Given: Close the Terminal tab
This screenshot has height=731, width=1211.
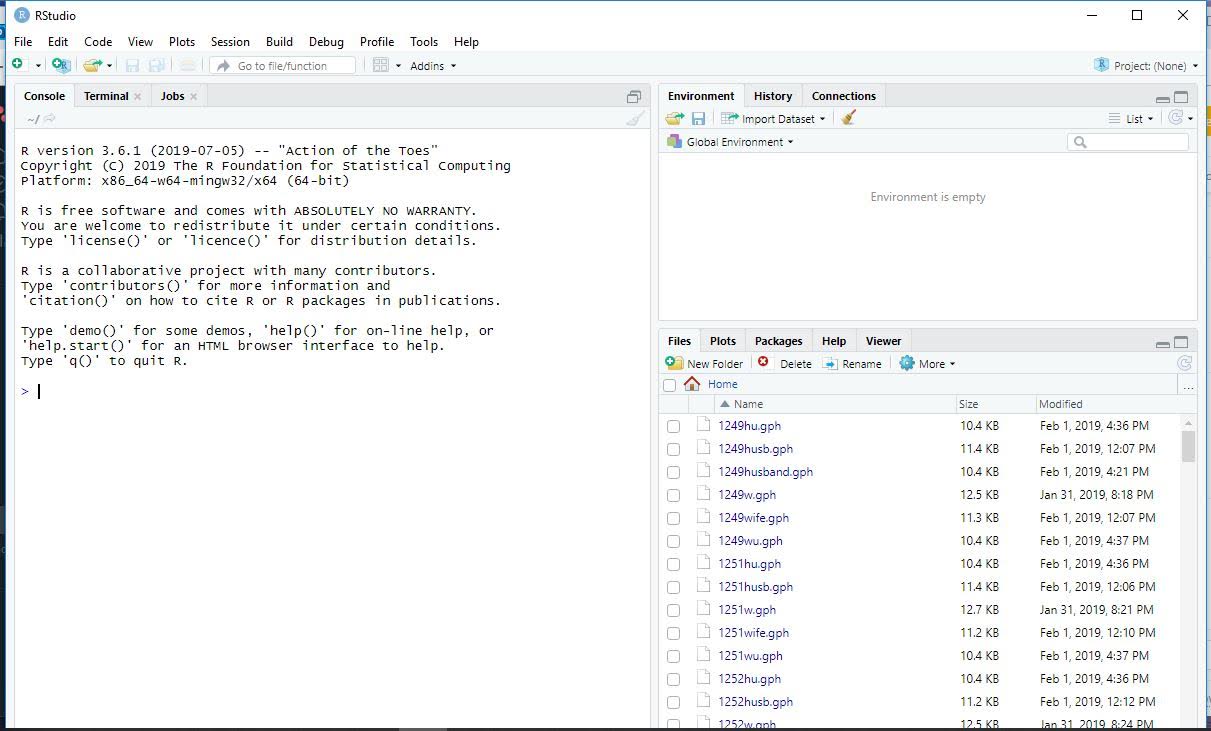Looking at the screenshot, I should 137,96.
